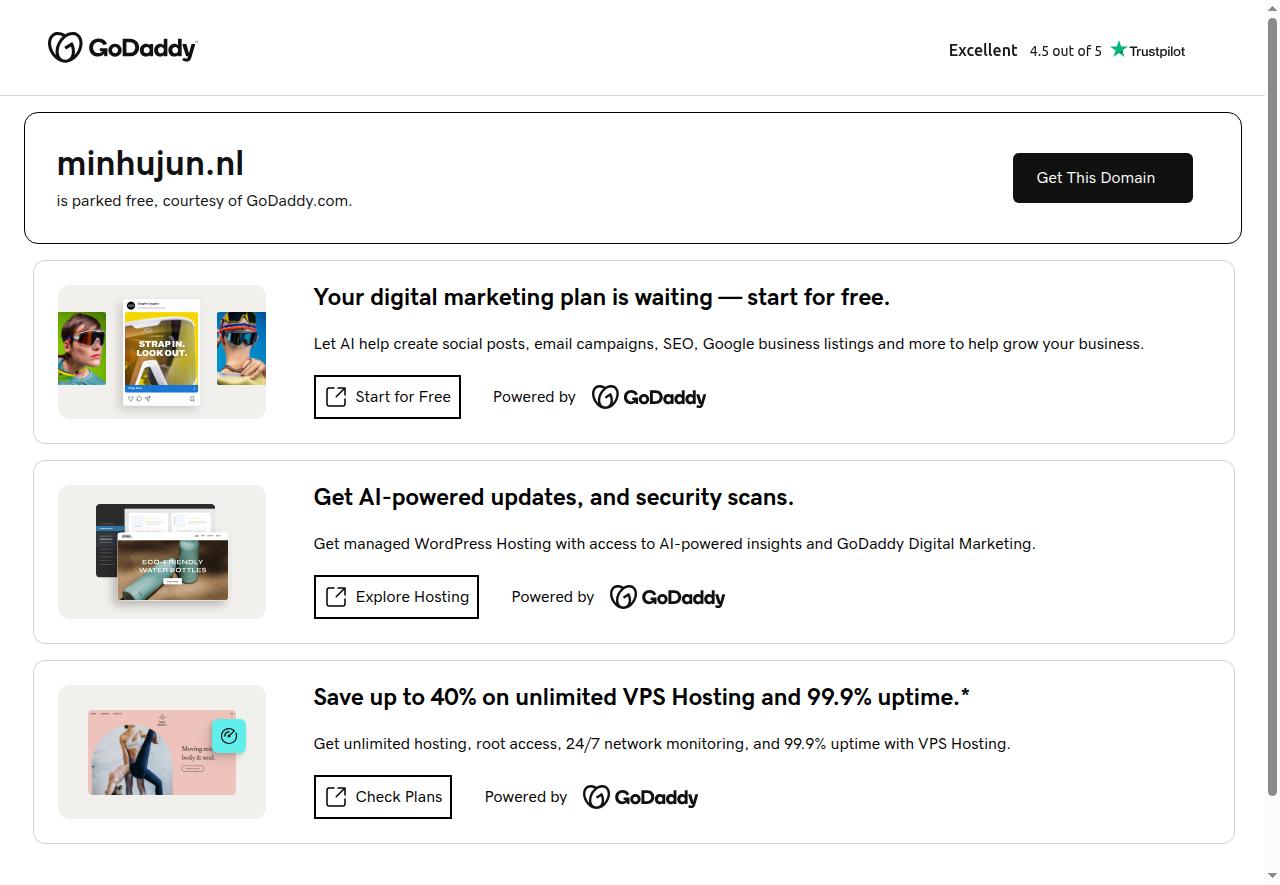Viewport: 1280px width, 885px height.
Task: Click the GoDaddy logo in the header
Action: pyautogui.click(x=122, y=48)
